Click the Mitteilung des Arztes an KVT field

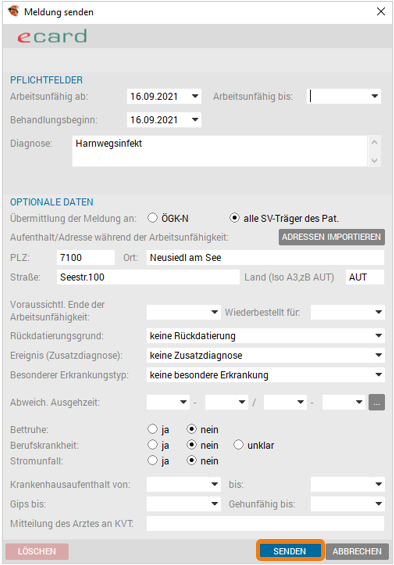[x=265, y=523]
